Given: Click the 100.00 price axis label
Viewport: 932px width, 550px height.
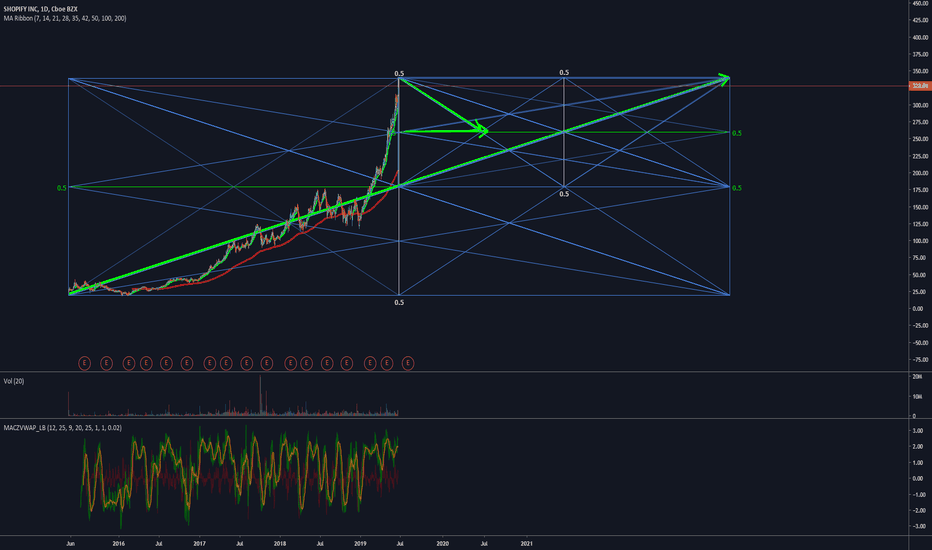Looking at the screenshot, I should point(920,241).
